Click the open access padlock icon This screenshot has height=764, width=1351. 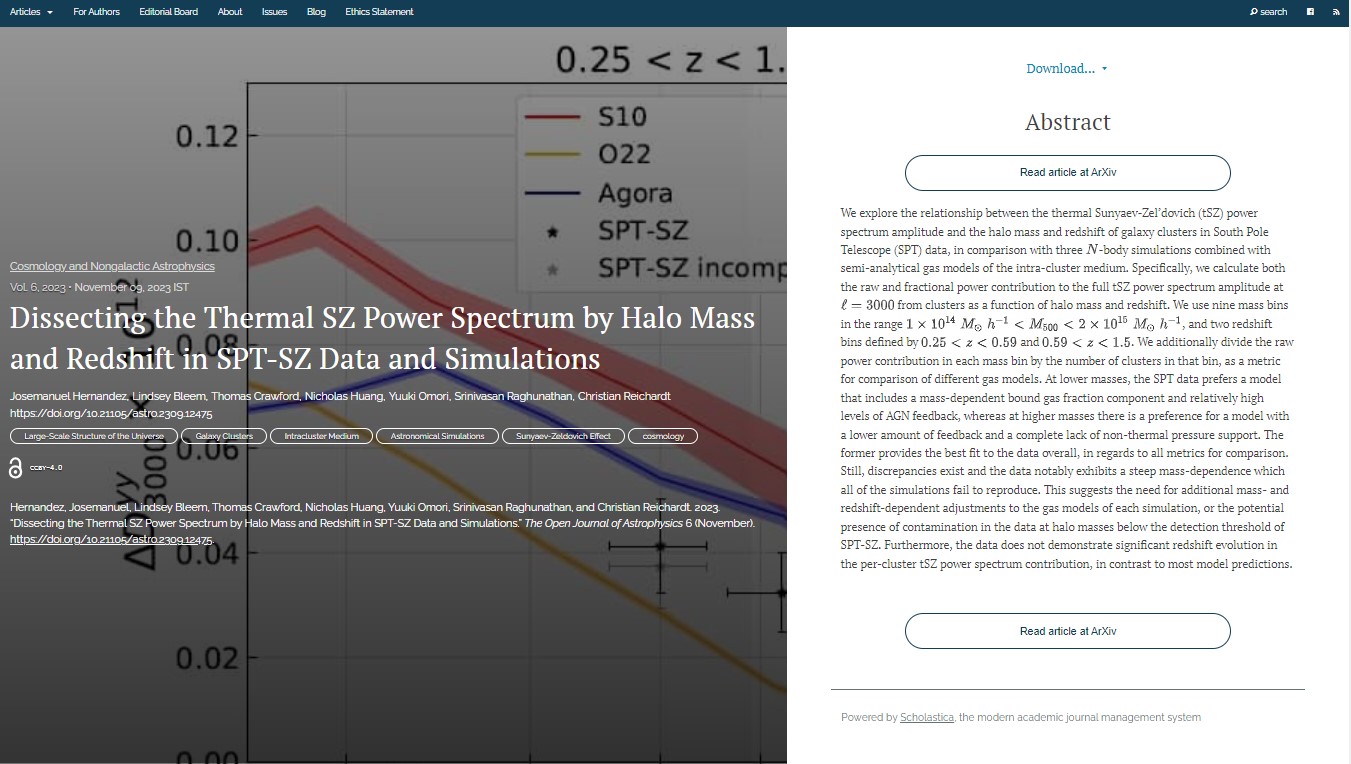click(x=15, y=467)
